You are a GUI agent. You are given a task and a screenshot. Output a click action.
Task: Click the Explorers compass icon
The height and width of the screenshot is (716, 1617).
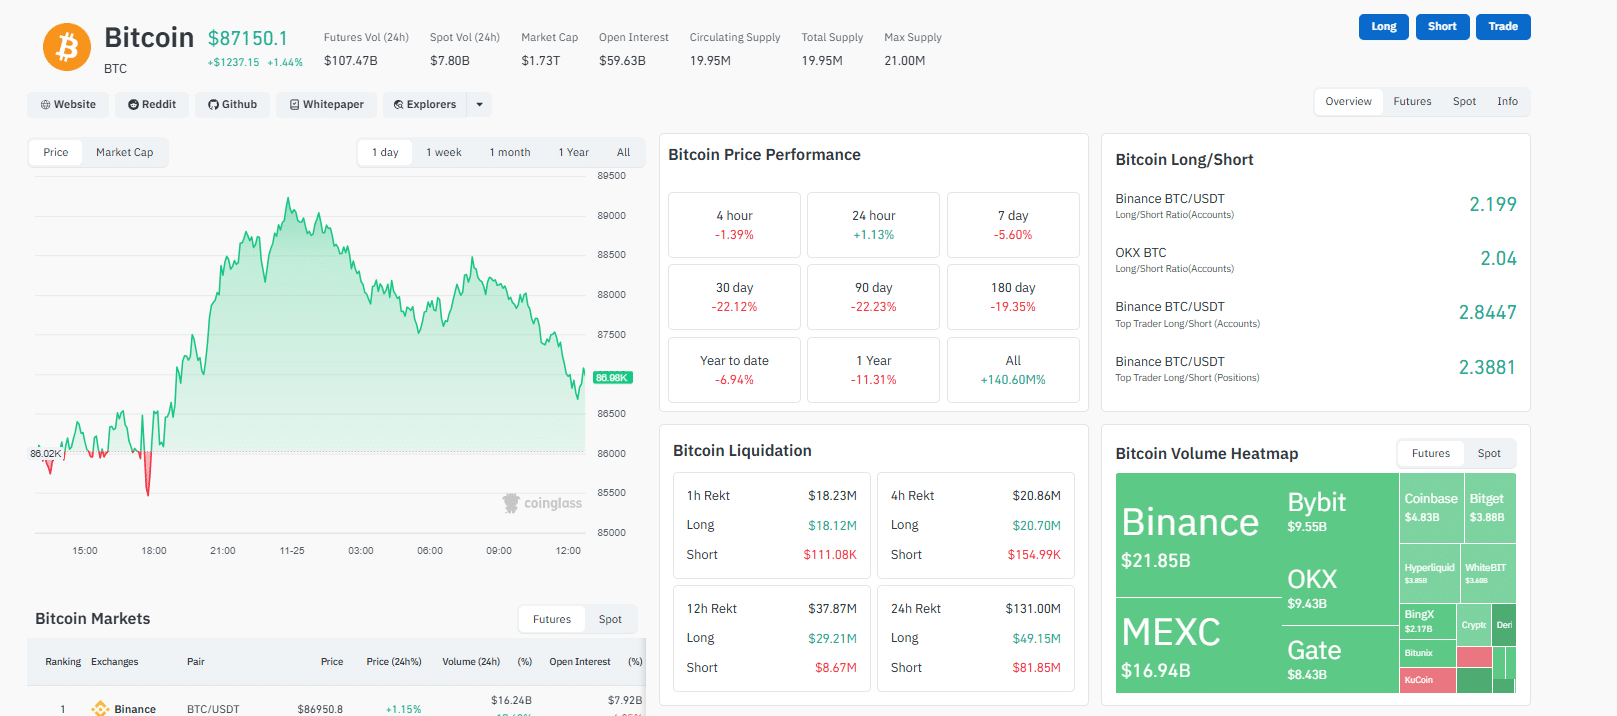pyautogui.click(x=399, y=104)
